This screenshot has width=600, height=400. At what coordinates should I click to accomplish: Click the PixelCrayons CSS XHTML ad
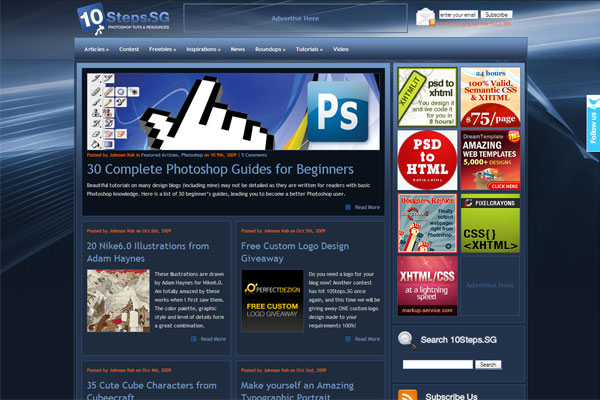click(490, 223)
